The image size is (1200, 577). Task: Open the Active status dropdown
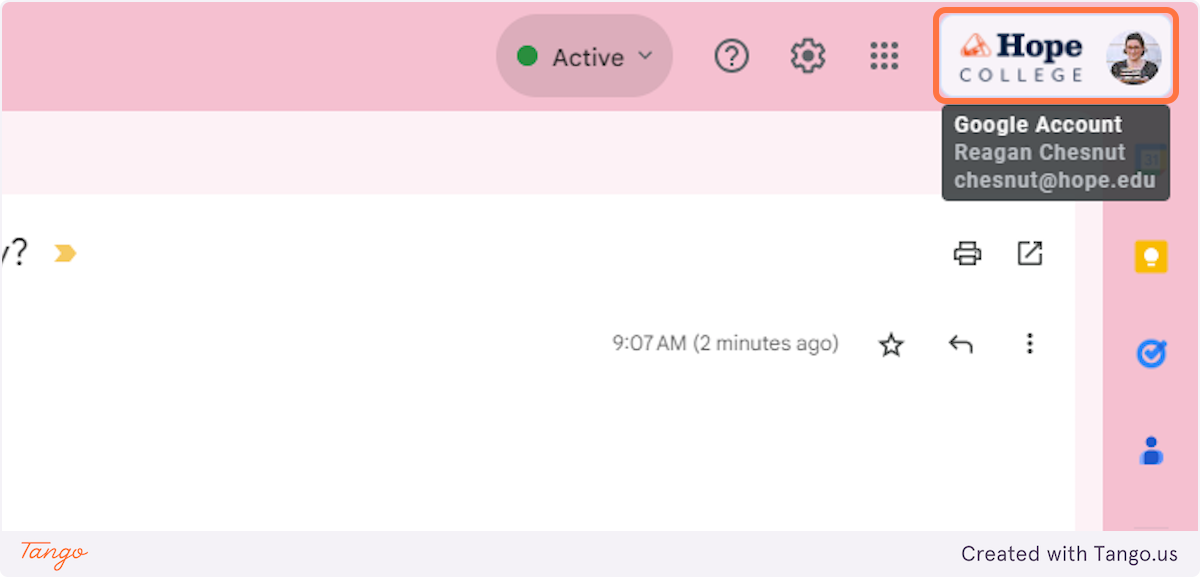pos(584,57)
